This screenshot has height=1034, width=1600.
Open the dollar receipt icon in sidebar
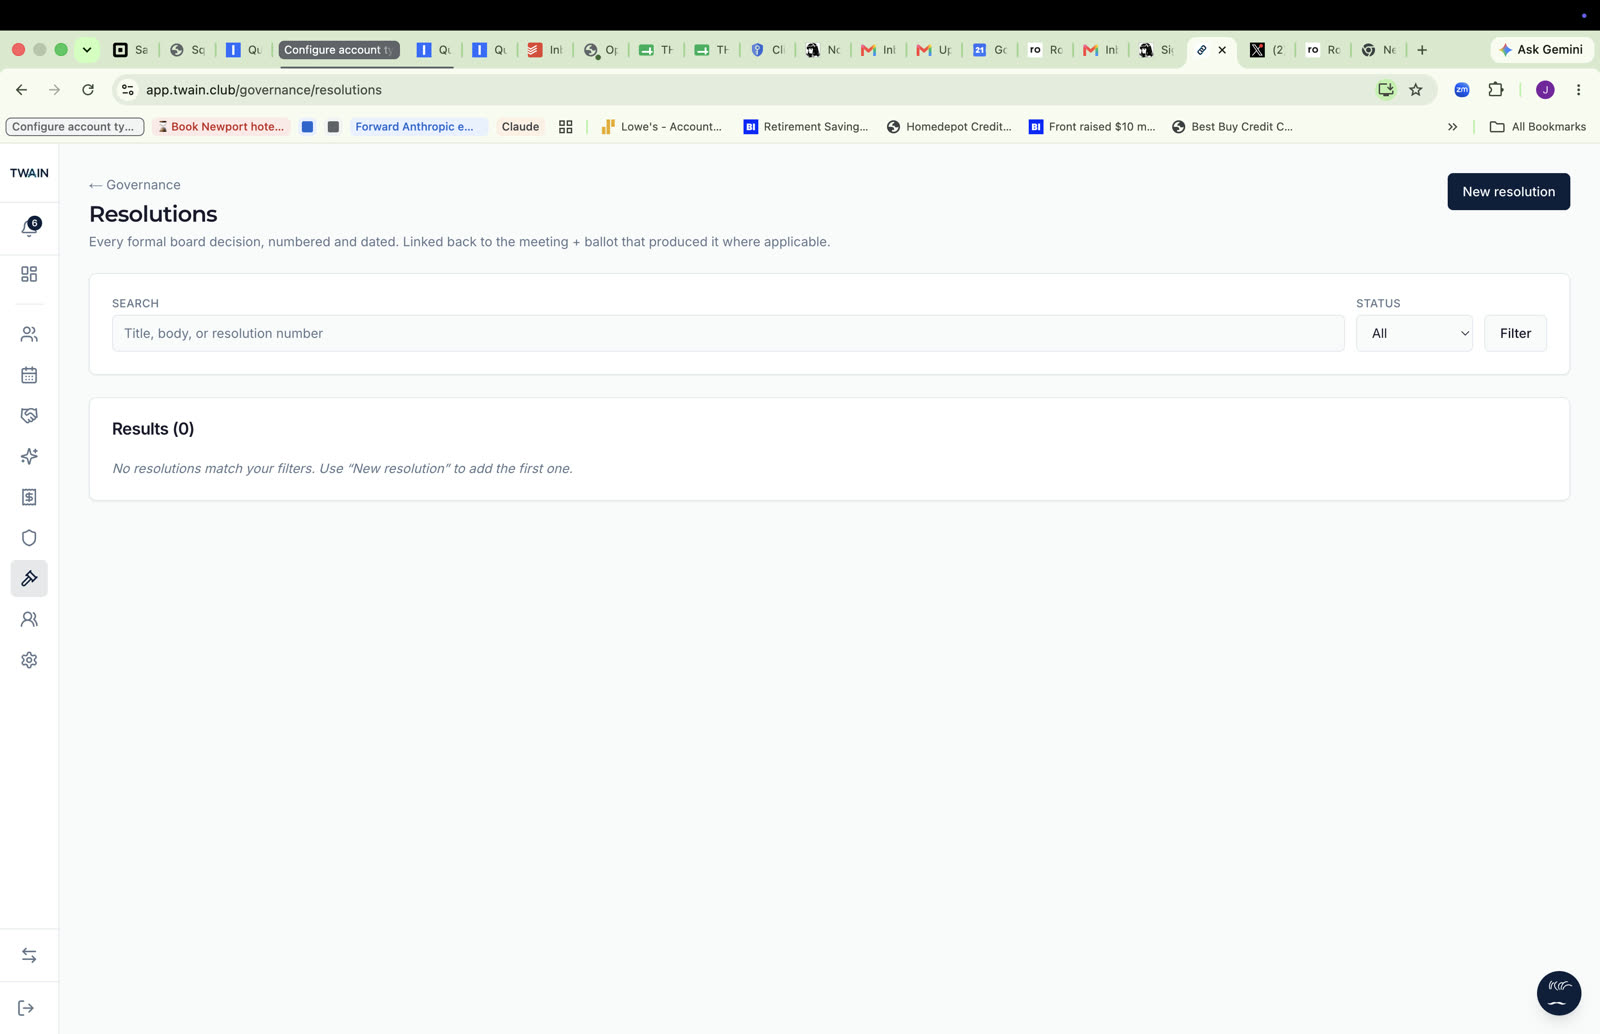(29, 497)
